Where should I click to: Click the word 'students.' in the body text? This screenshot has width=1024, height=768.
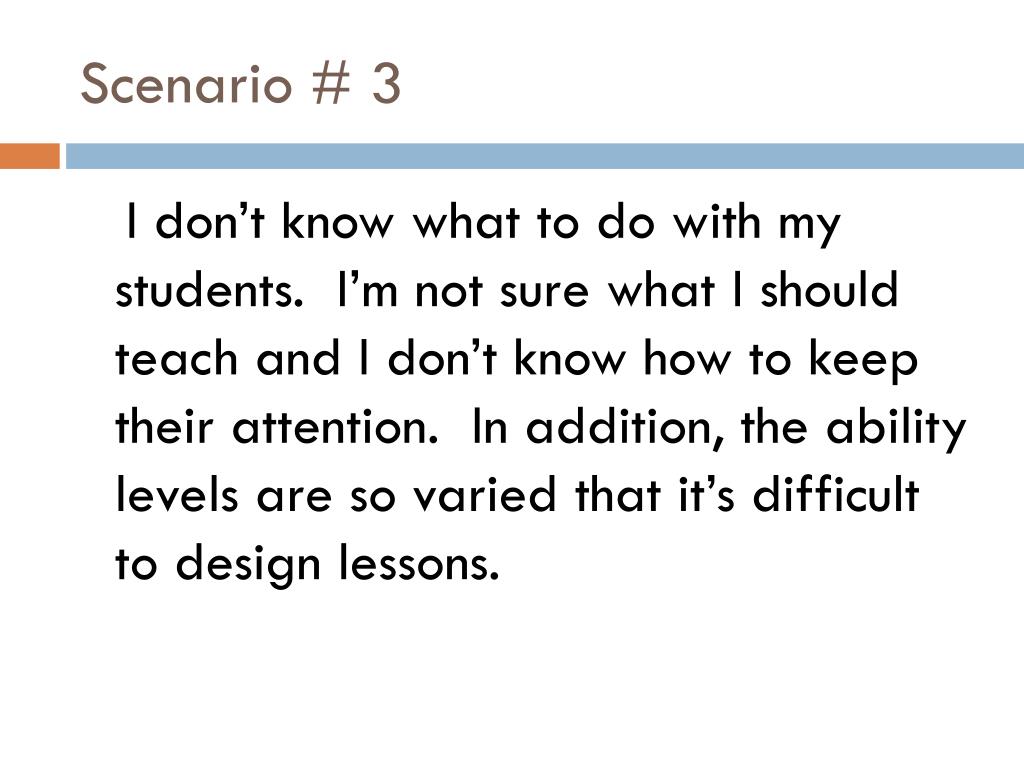(x=210, y=291)
